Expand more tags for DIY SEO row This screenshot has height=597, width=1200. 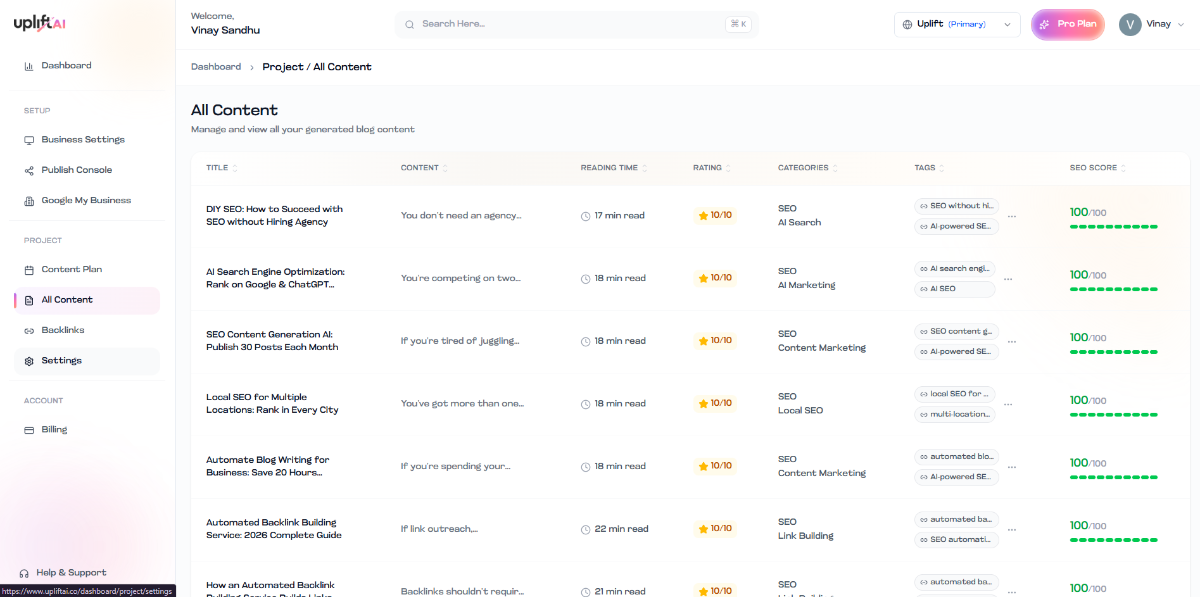pos(1011,216)
